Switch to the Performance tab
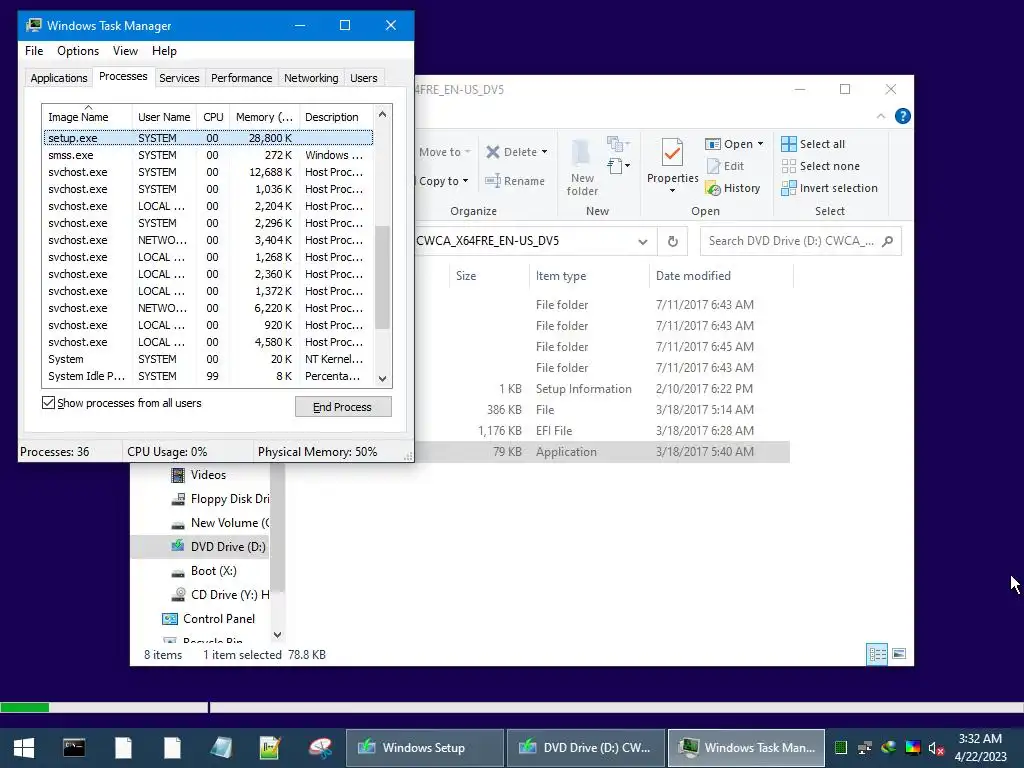 (x=241, y=78)
